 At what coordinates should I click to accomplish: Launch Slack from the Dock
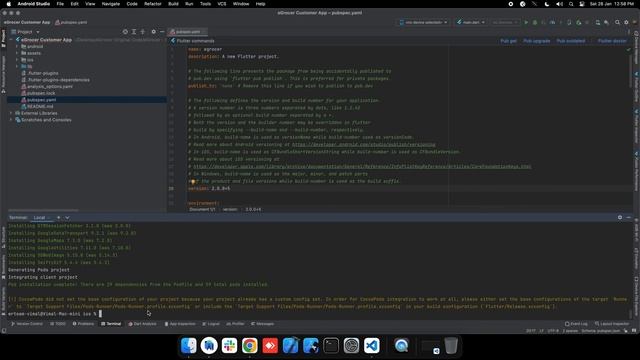229,345
